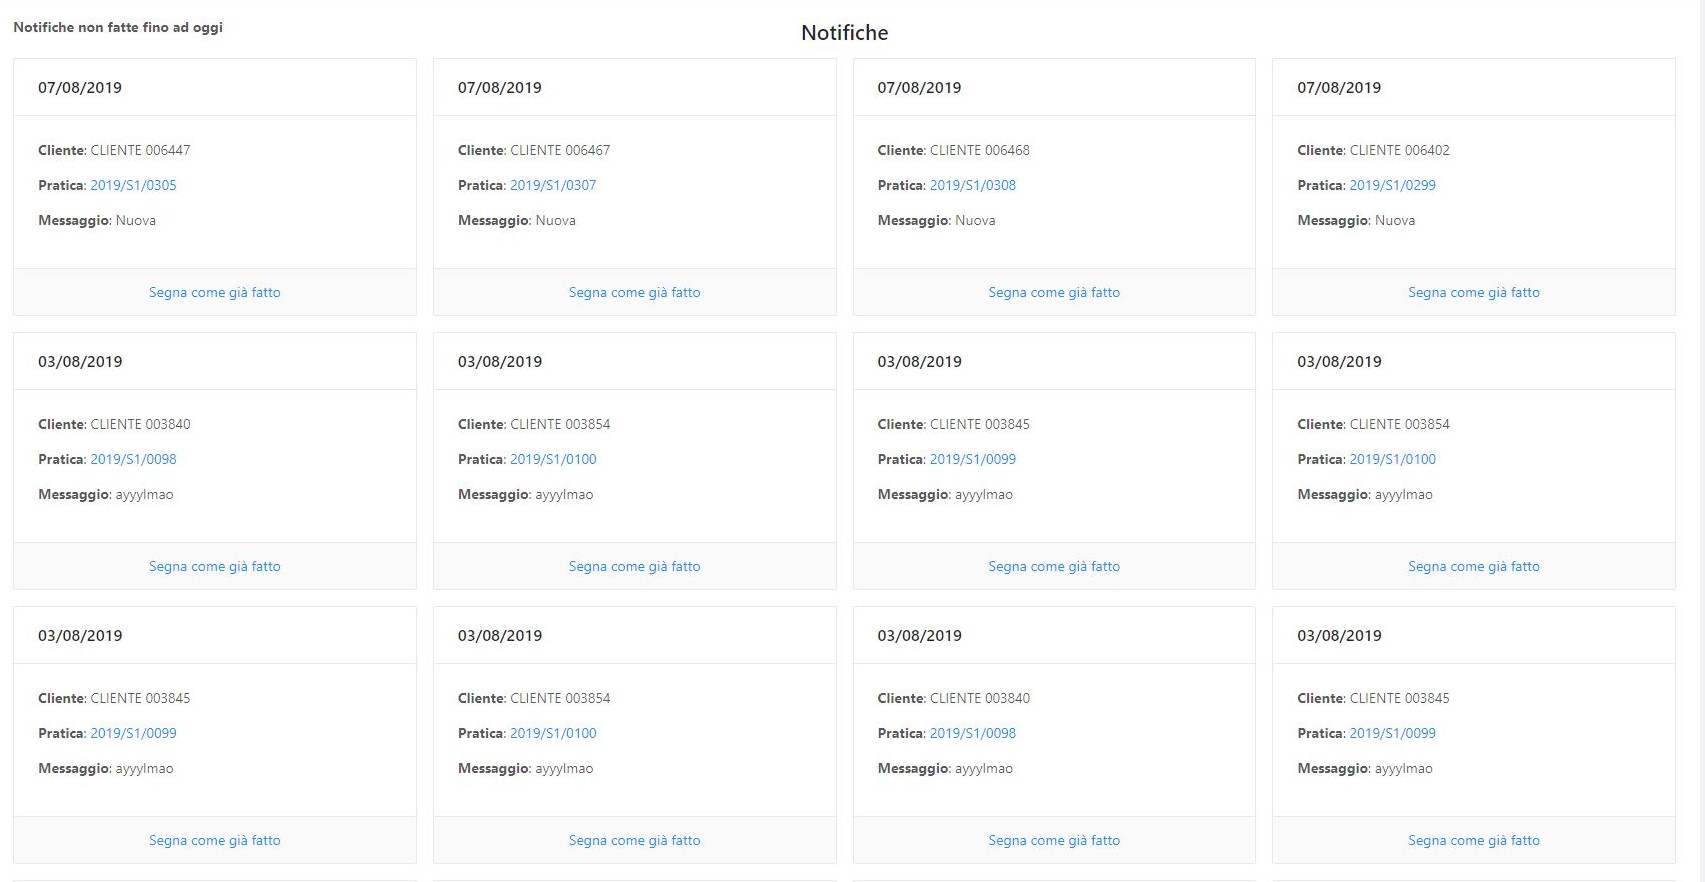Click the 'Notifiche' page title

pyautogui.click(x=844, y=33)
